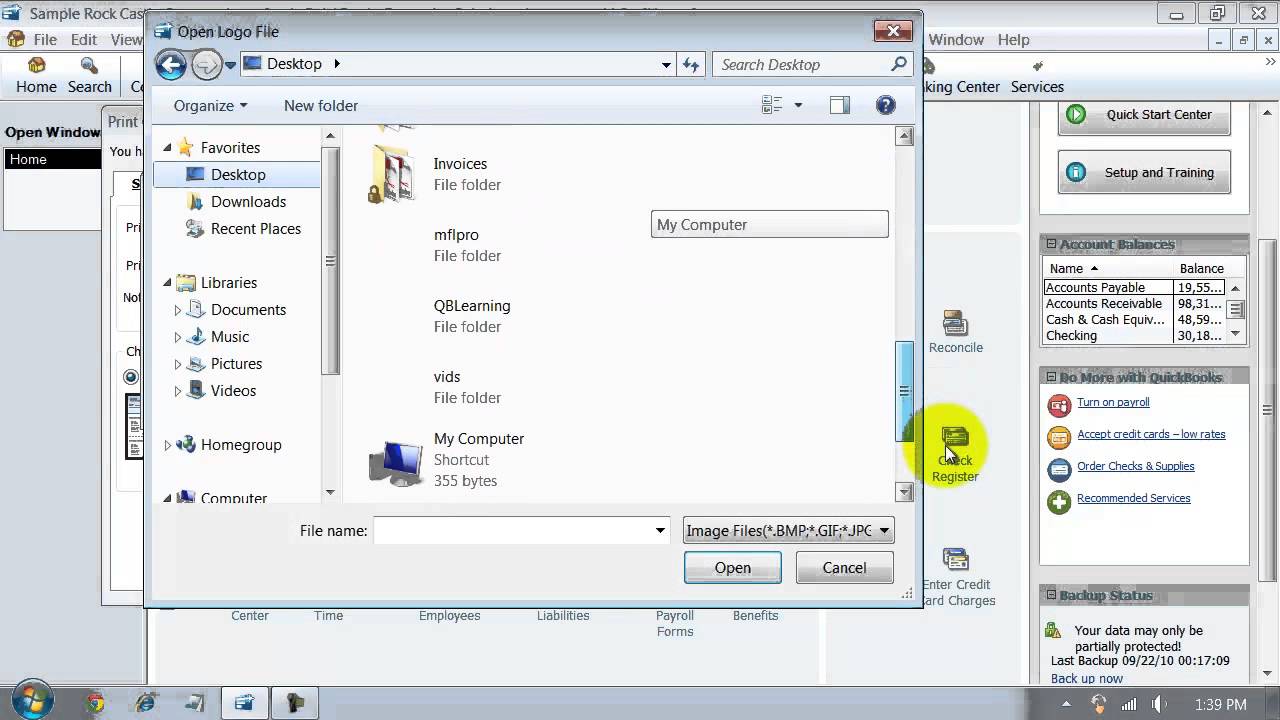This screenshot has width=1280, height=720.
Task: Collapse the Backup Status panel
Action: pos(1051,595)
